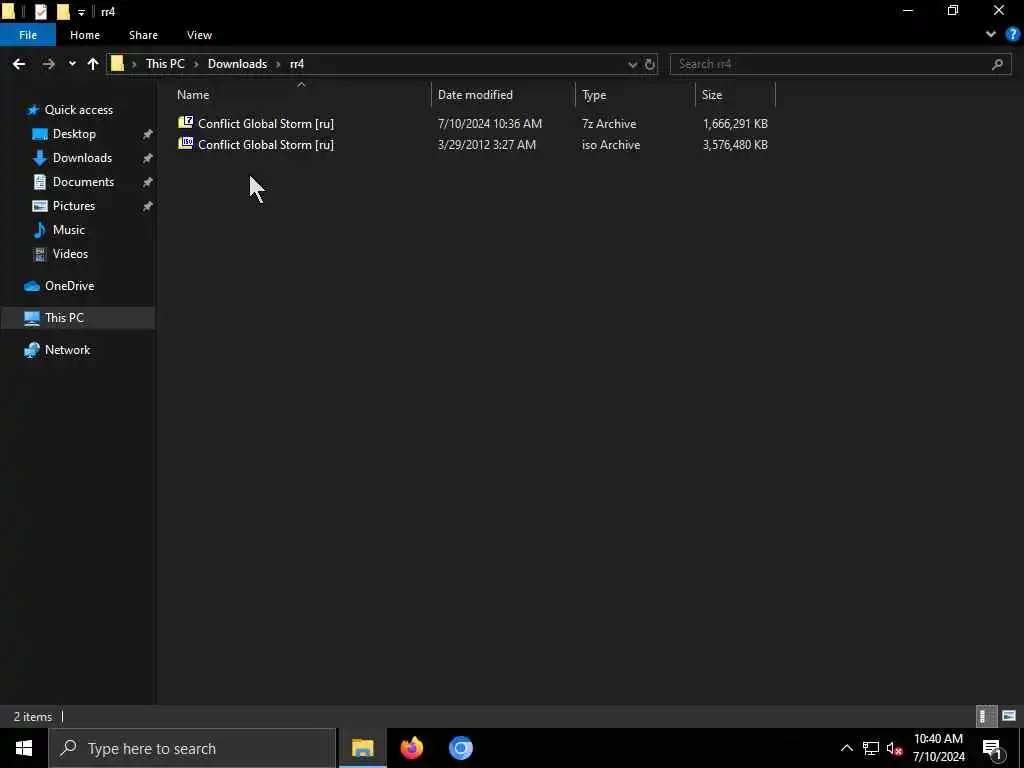Screen dimensions: 1024x768
Task: Click the Pictures pin icon
Action: [x=148, y=206]
